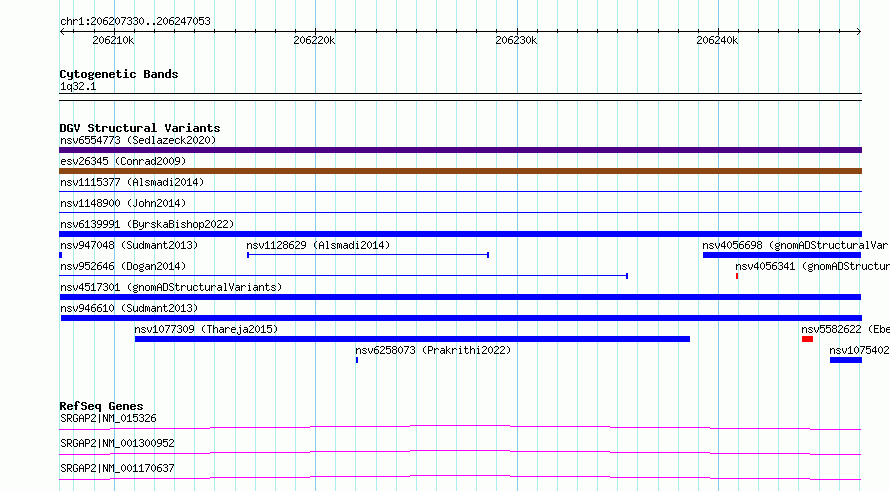Open the nsv1128629 (Alsmadi2014) variant label

[318, 245]
